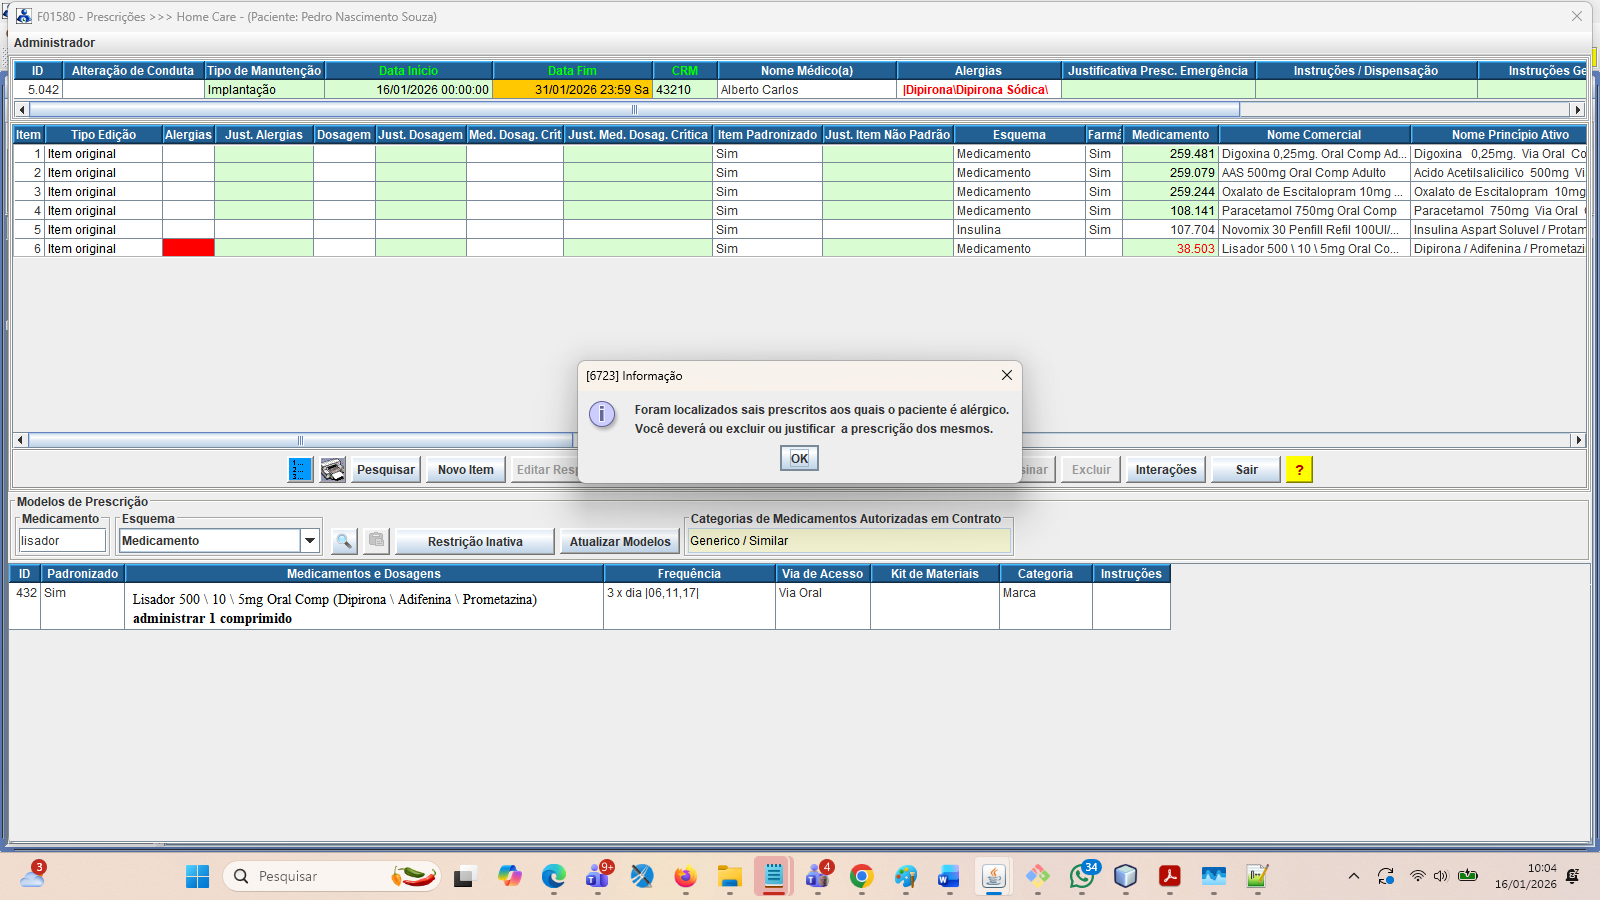The height and width of the screenshot is (900, 1600).
Task: Open Google Chrome from the taskbar
Action: (x=861, y=877)
